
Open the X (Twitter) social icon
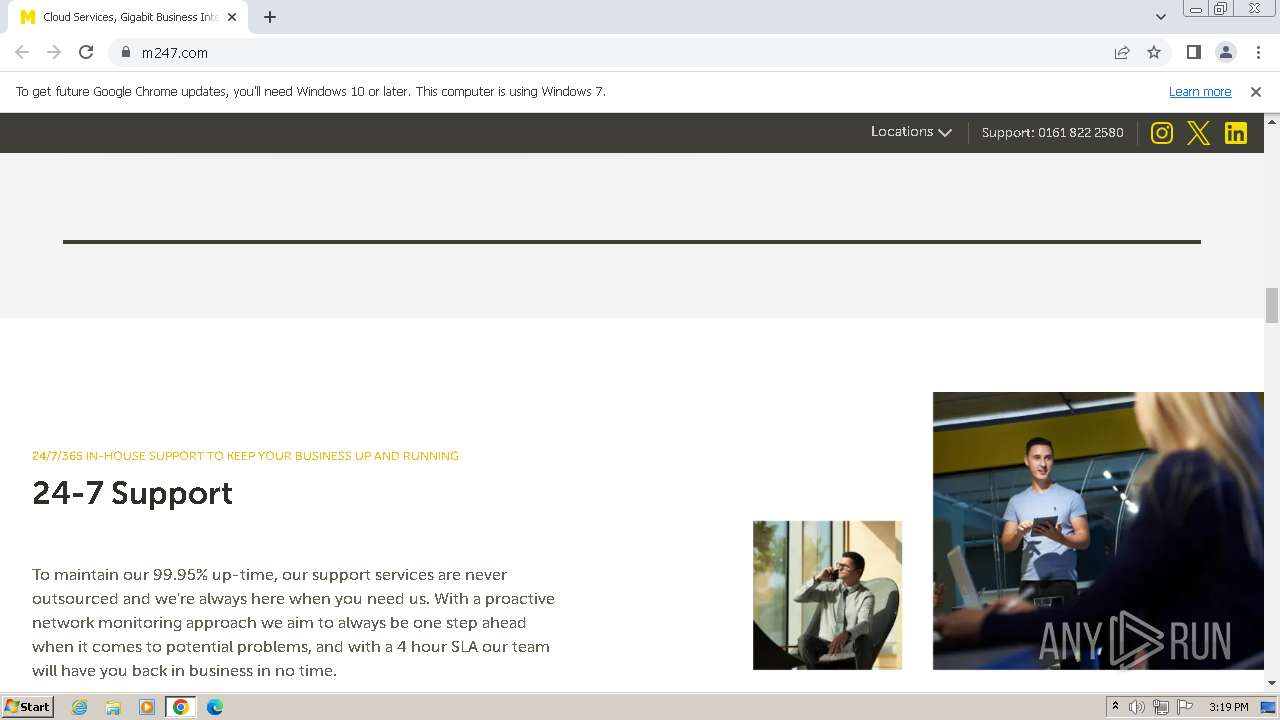(1198, 133)
